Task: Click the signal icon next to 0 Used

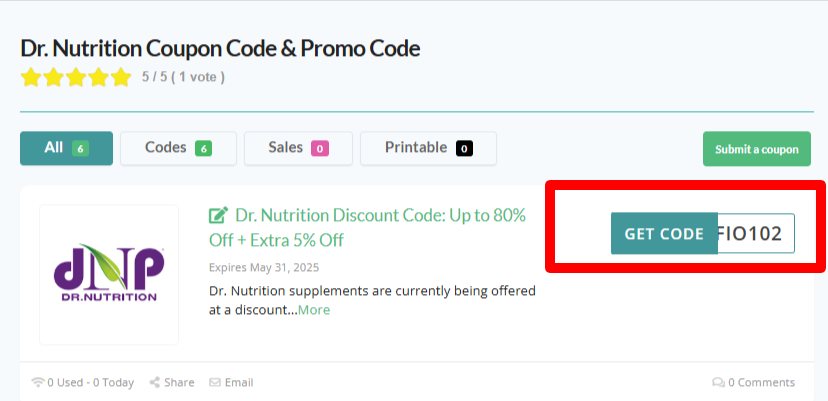Action: (38, 382)
